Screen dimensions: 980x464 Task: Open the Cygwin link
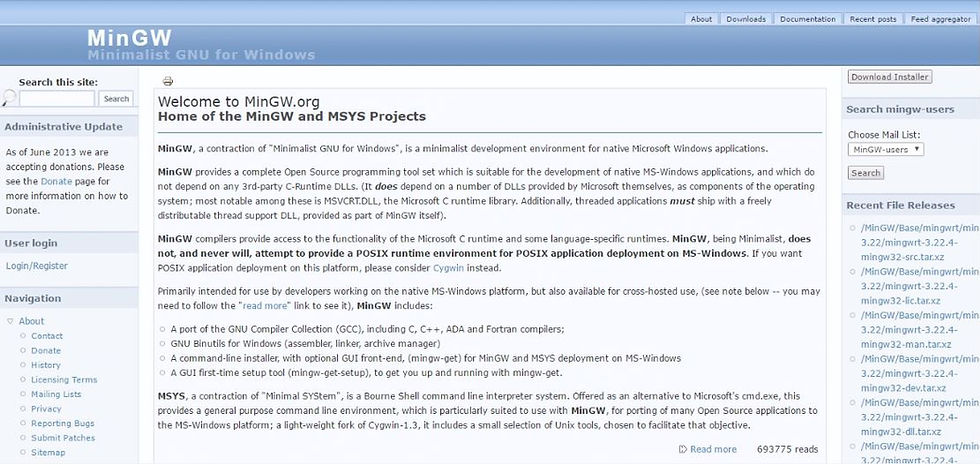449,268
